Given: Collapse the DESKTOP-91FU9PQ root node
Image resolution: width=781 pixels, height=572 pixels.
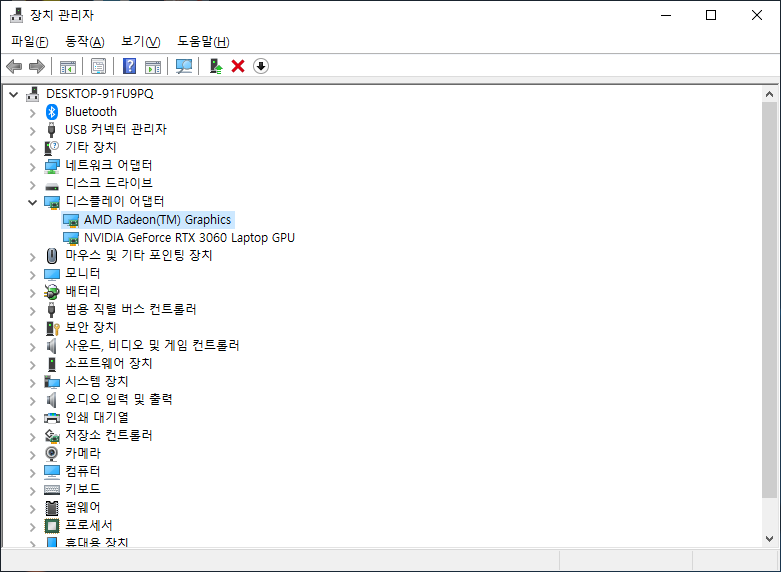Looking at the screenshot, I should point(14,94).
